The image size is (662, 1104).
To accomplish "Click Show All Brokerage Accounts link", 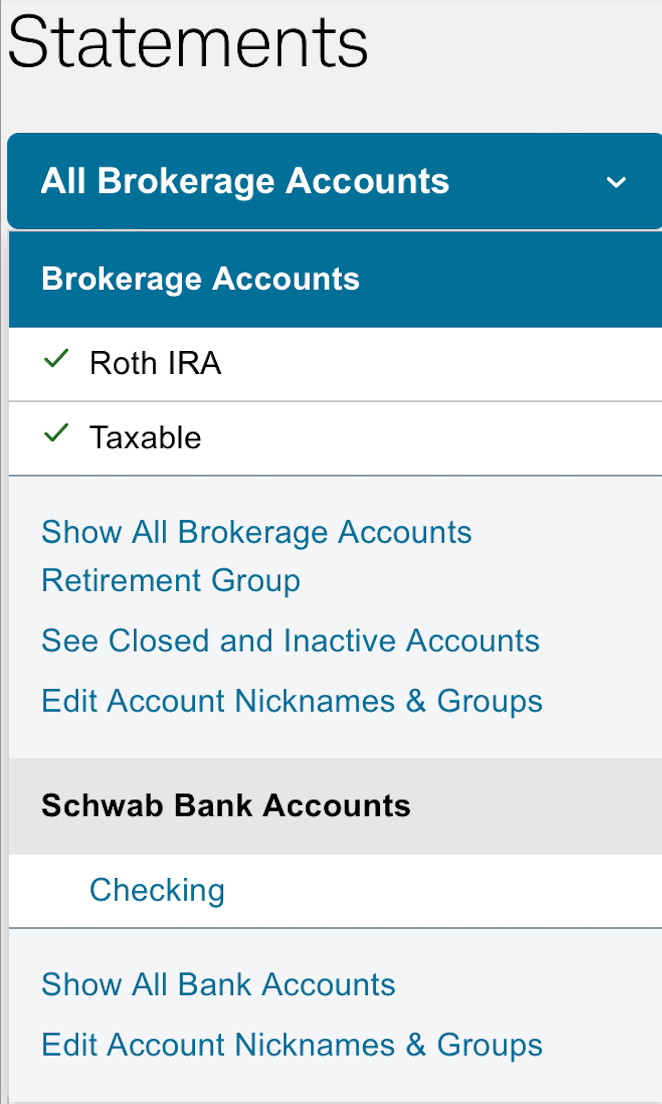I will (256, 532).
